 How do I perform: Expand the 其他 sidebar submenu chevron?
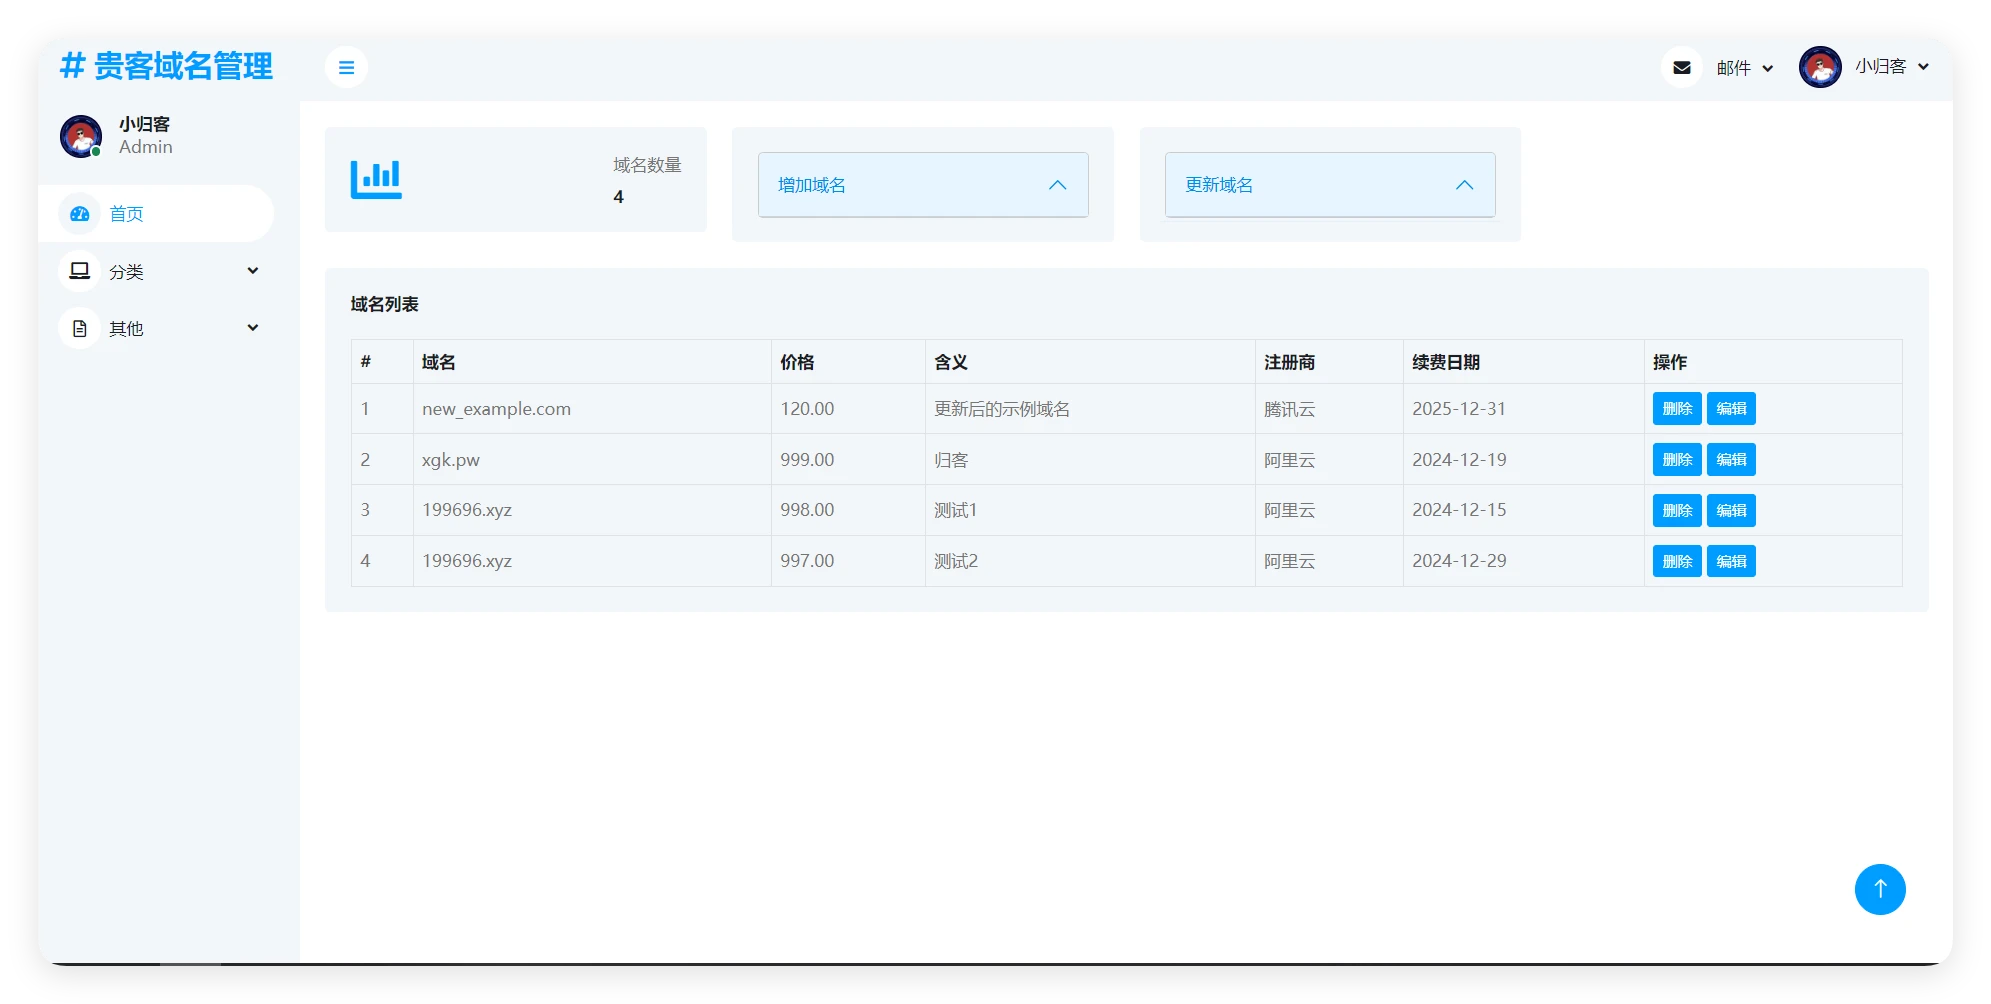253,328
